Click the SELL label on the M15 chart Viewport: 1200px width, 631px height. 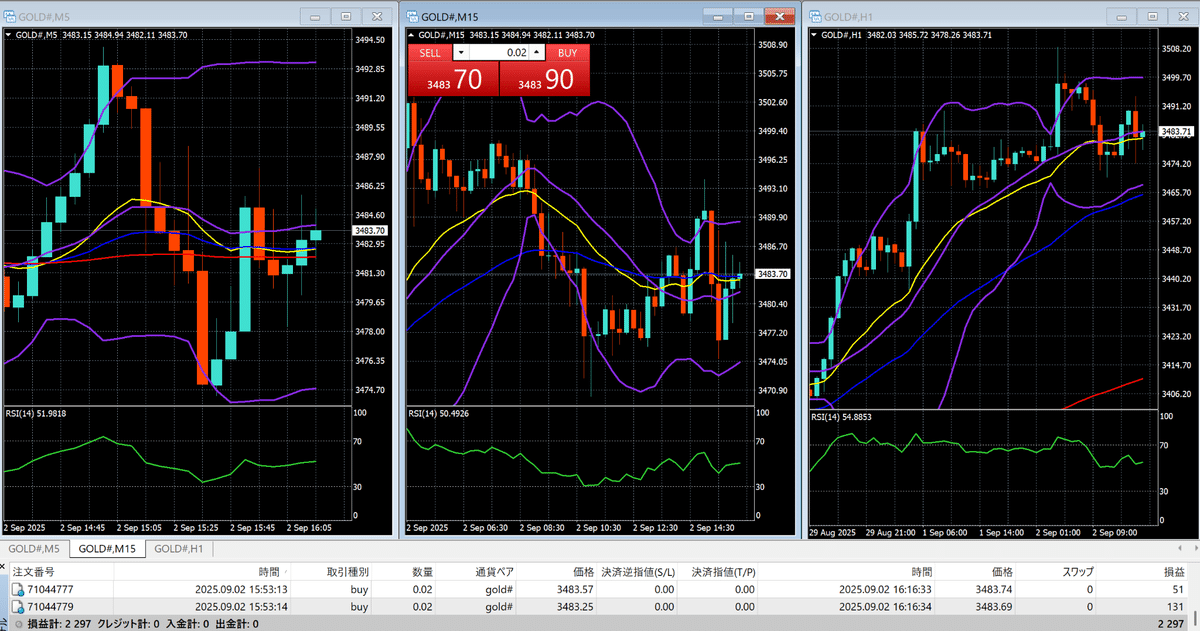tap(430, 53)
